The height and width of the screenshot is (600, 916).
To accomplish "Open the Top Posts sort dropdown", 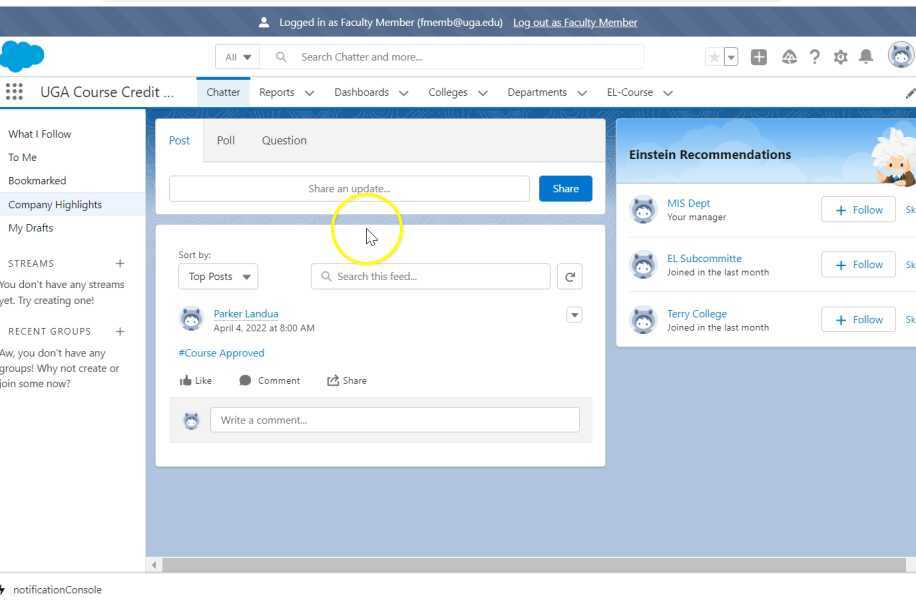I will click(218, 276).
